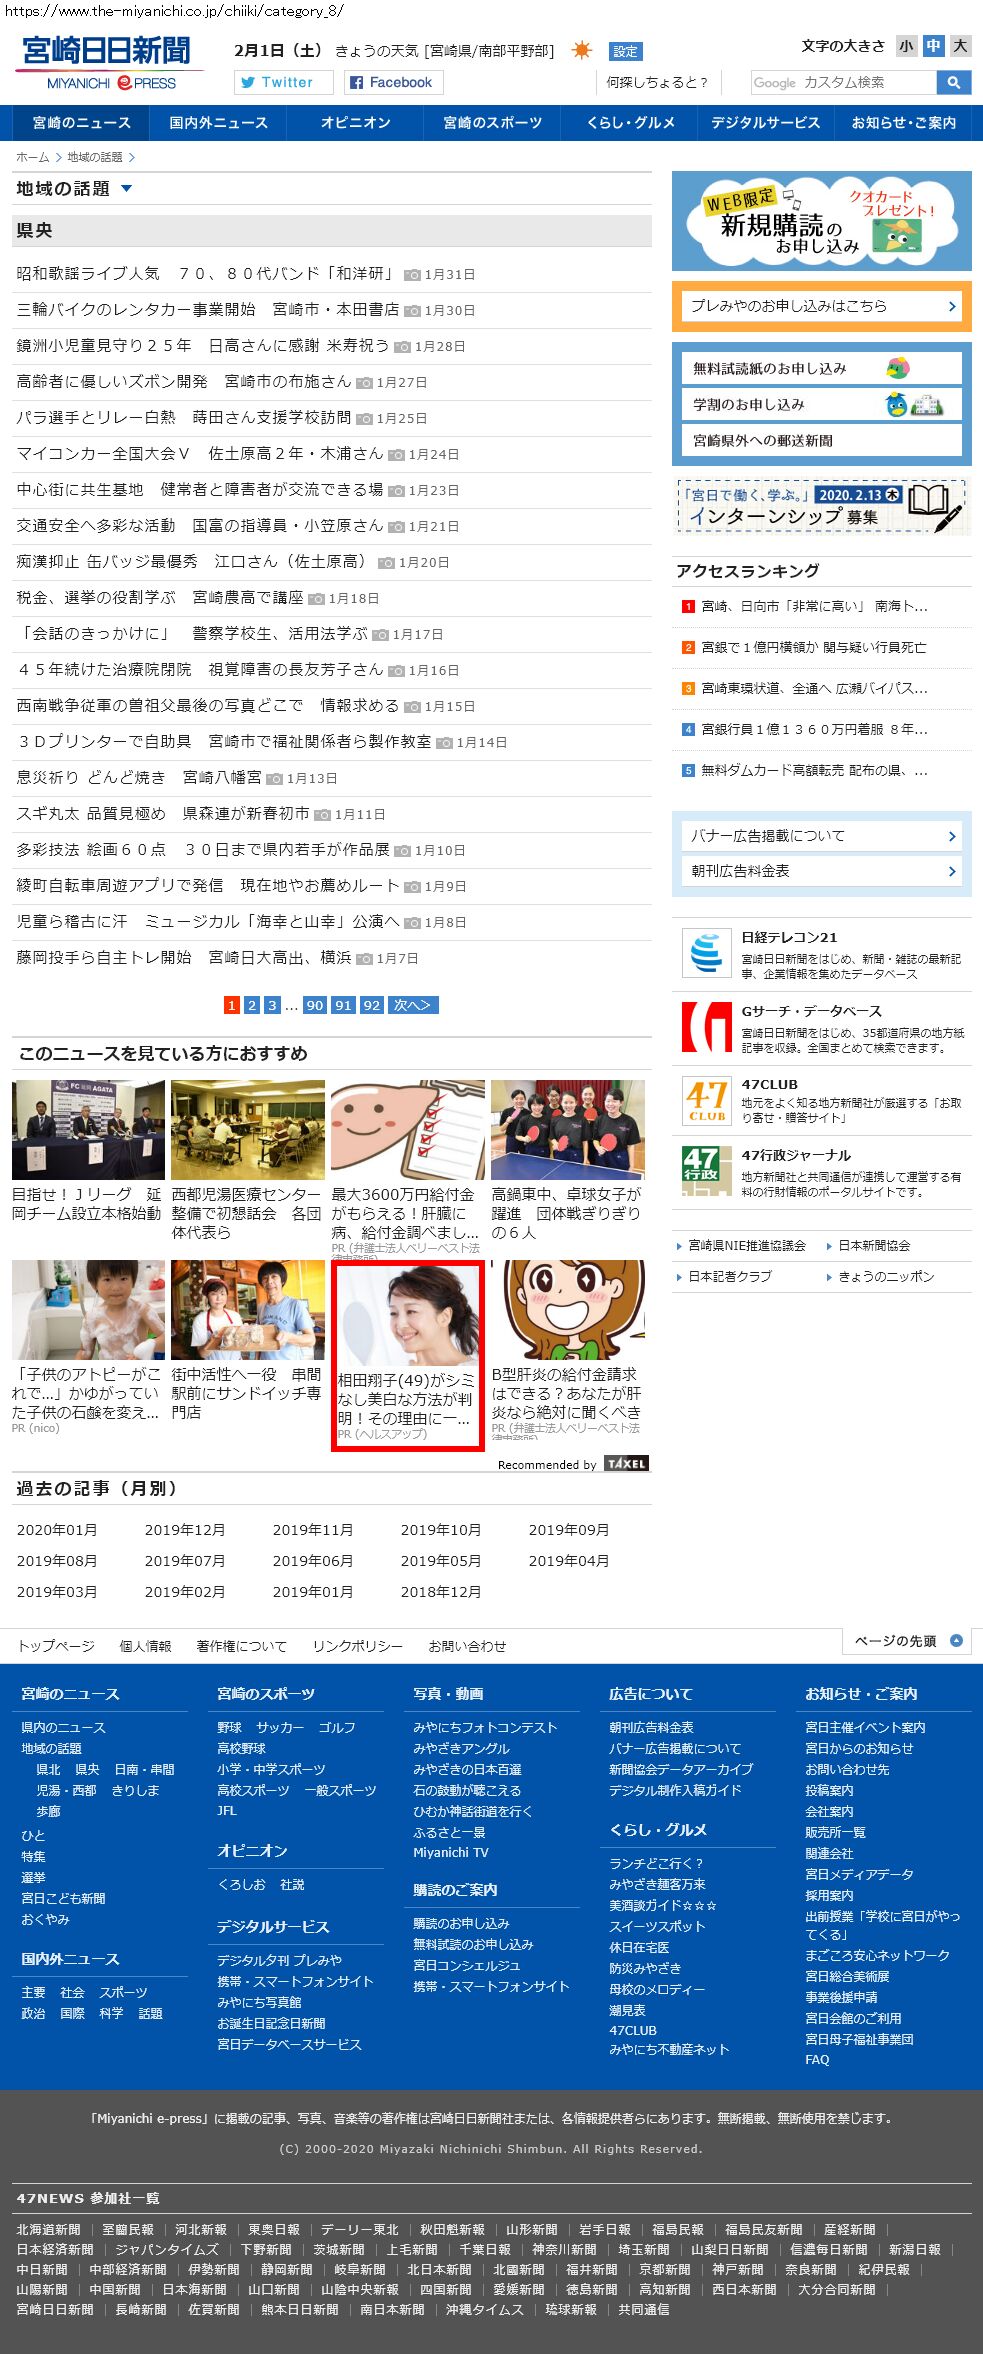983x2354 pixels.
Task: Click the 設定 weather settings button
Action: [x=625, y=52]
